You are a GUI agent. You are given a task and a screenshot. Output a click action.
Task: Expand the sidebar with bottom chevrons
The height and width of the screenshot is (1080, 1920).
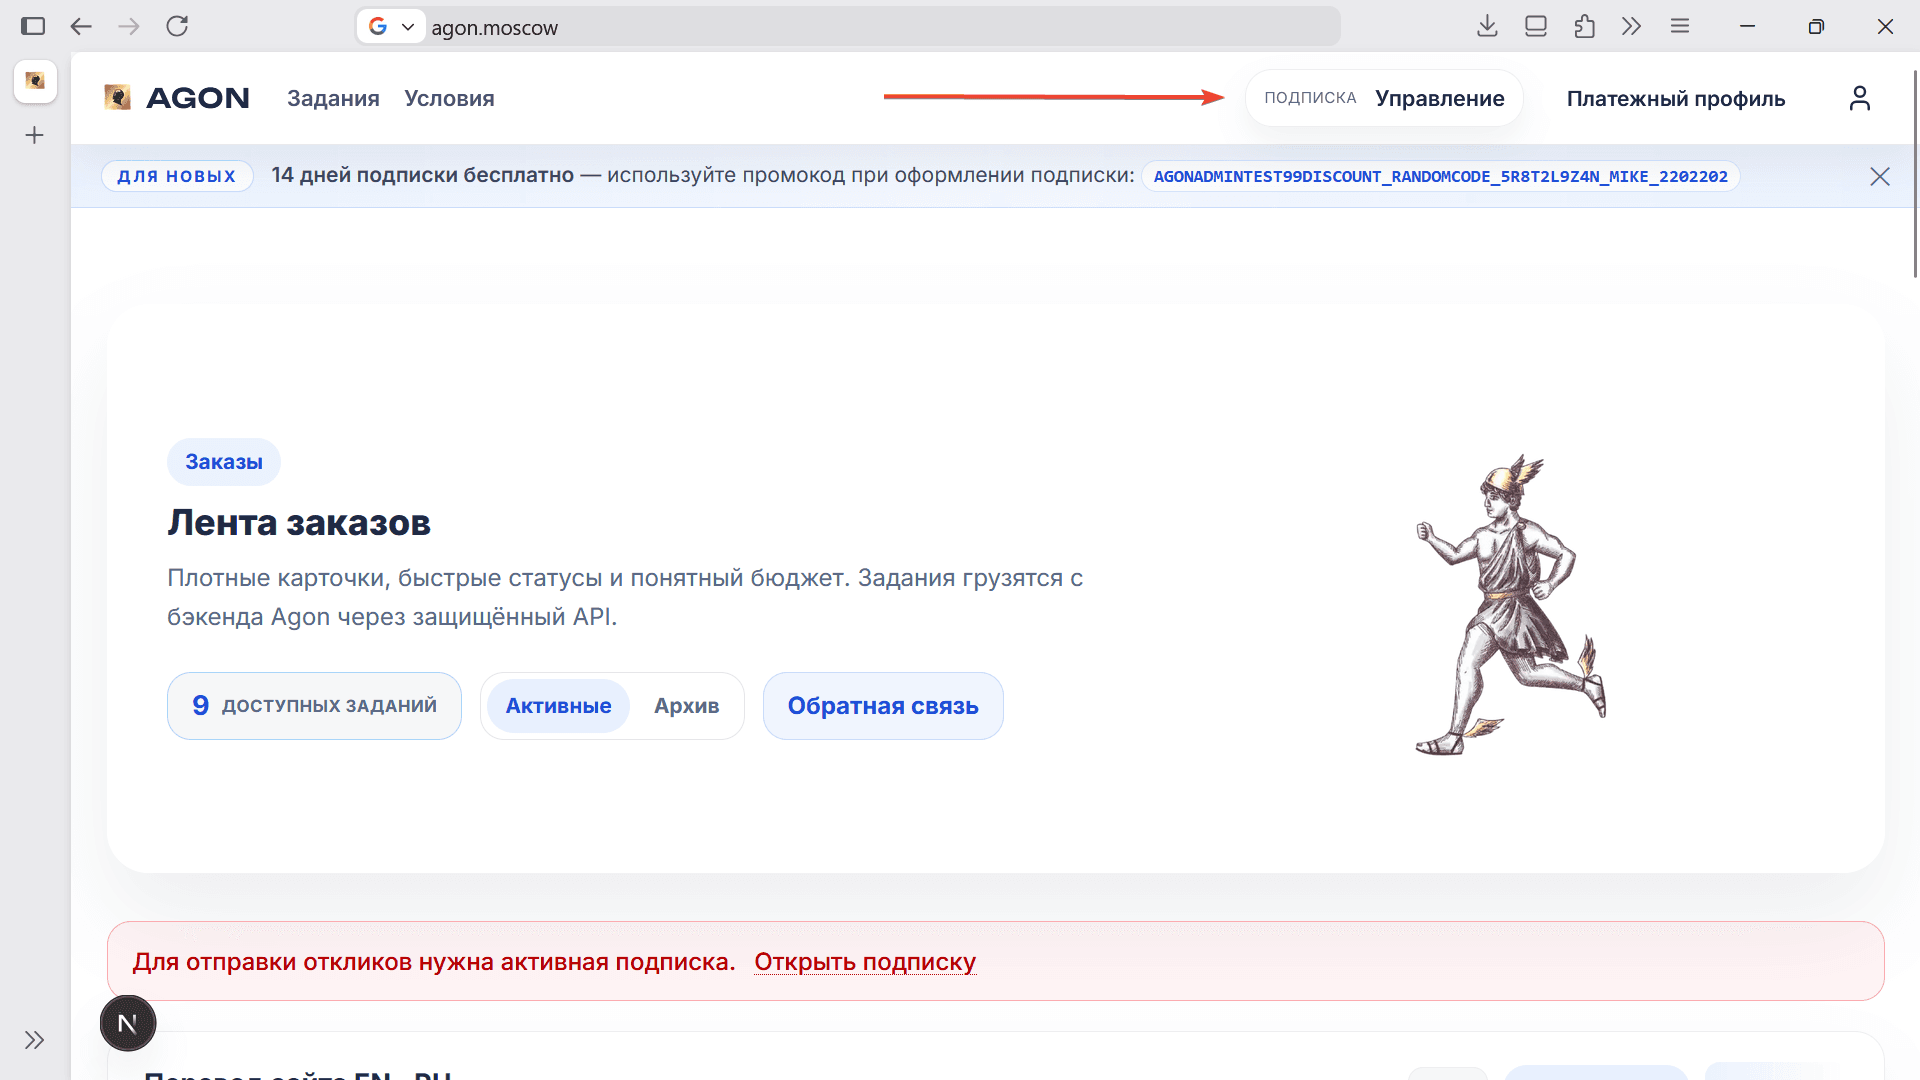point(35,1040)
